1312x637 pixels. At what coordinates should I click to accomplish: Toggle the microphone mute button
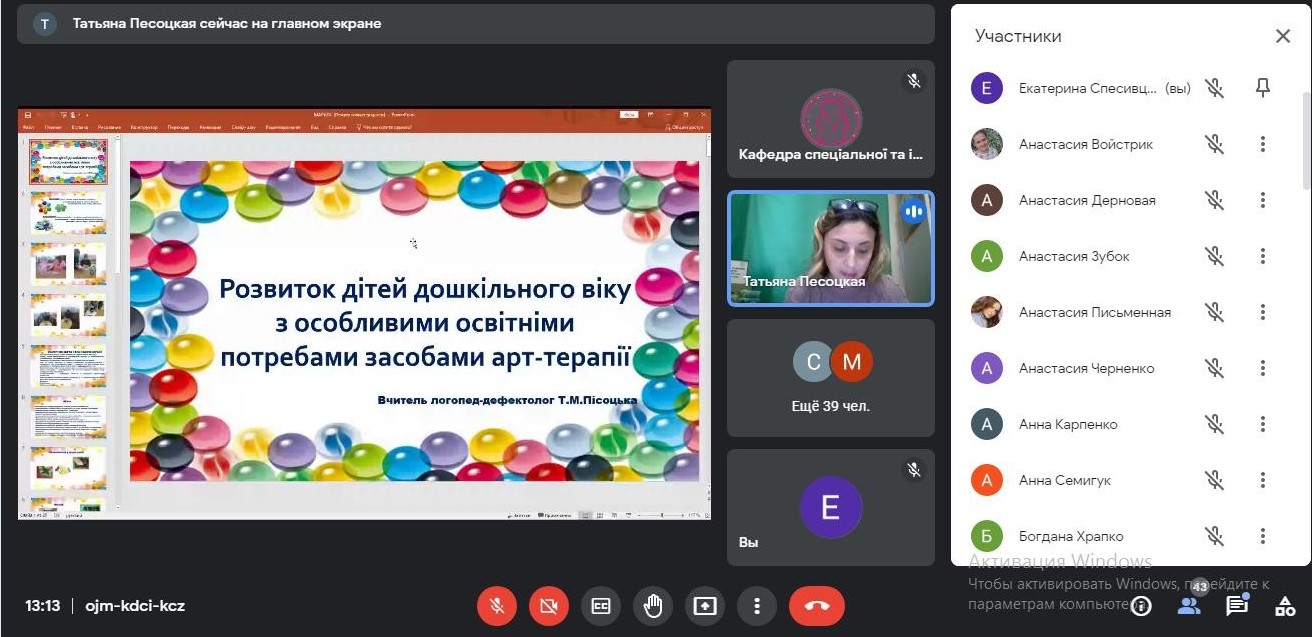pos(497,606)
